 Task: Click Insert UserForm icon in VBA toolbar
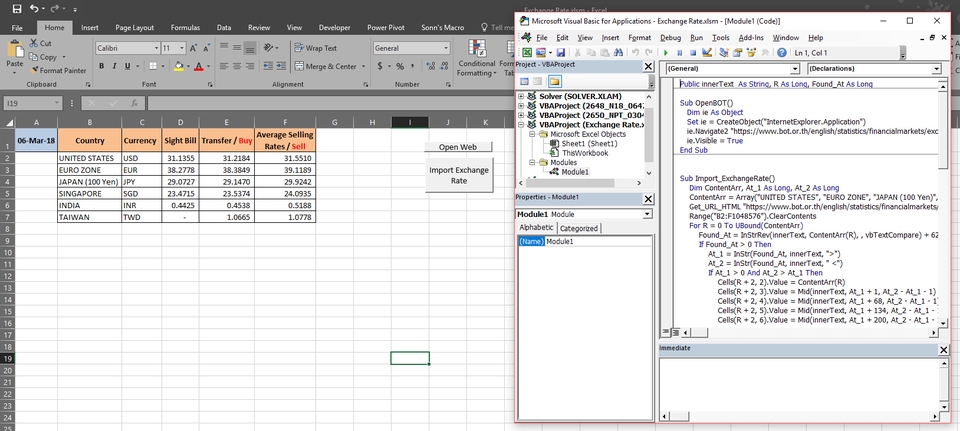coord(541,53)
